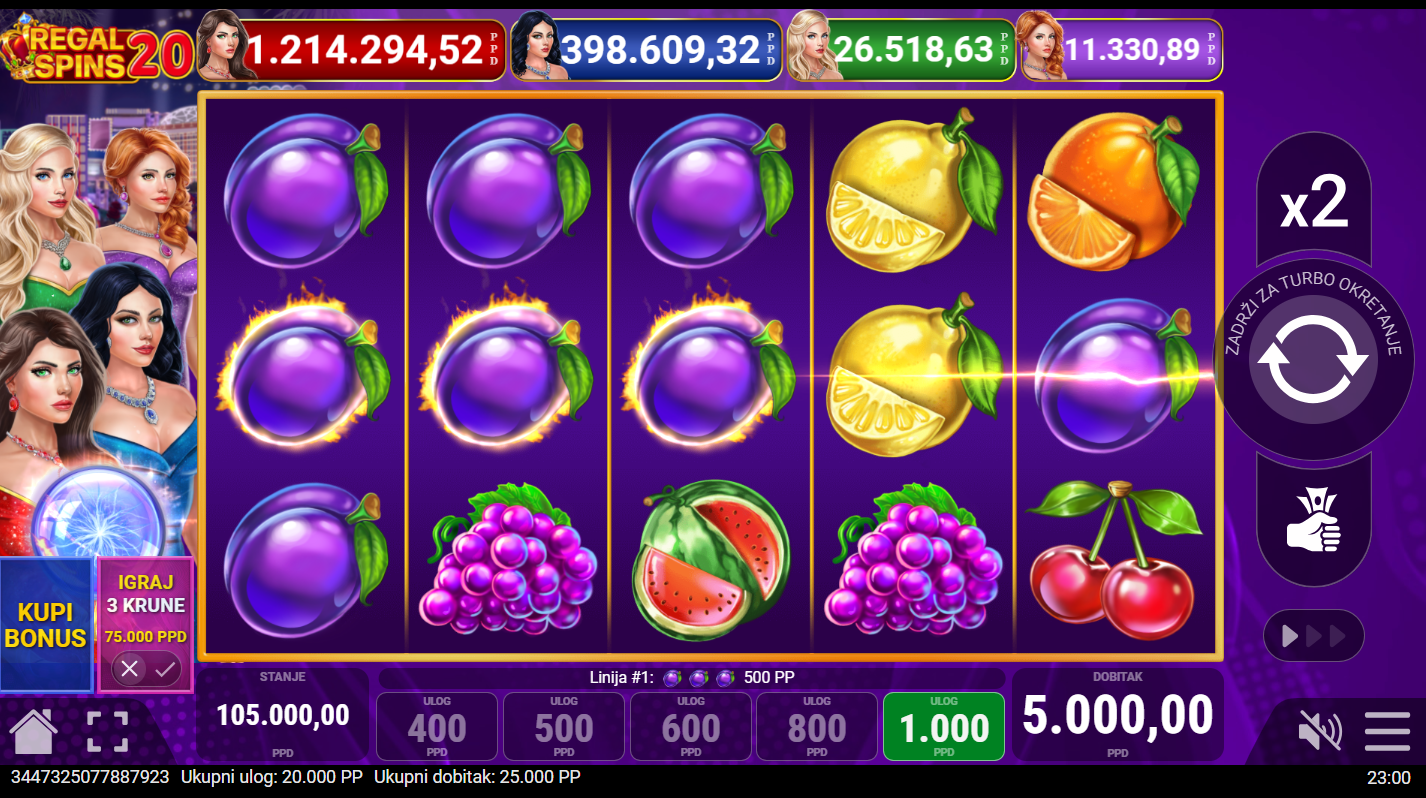1426x798 pixels.
Task: Spin the reels with the circular arrows button
Action: 1312,358
